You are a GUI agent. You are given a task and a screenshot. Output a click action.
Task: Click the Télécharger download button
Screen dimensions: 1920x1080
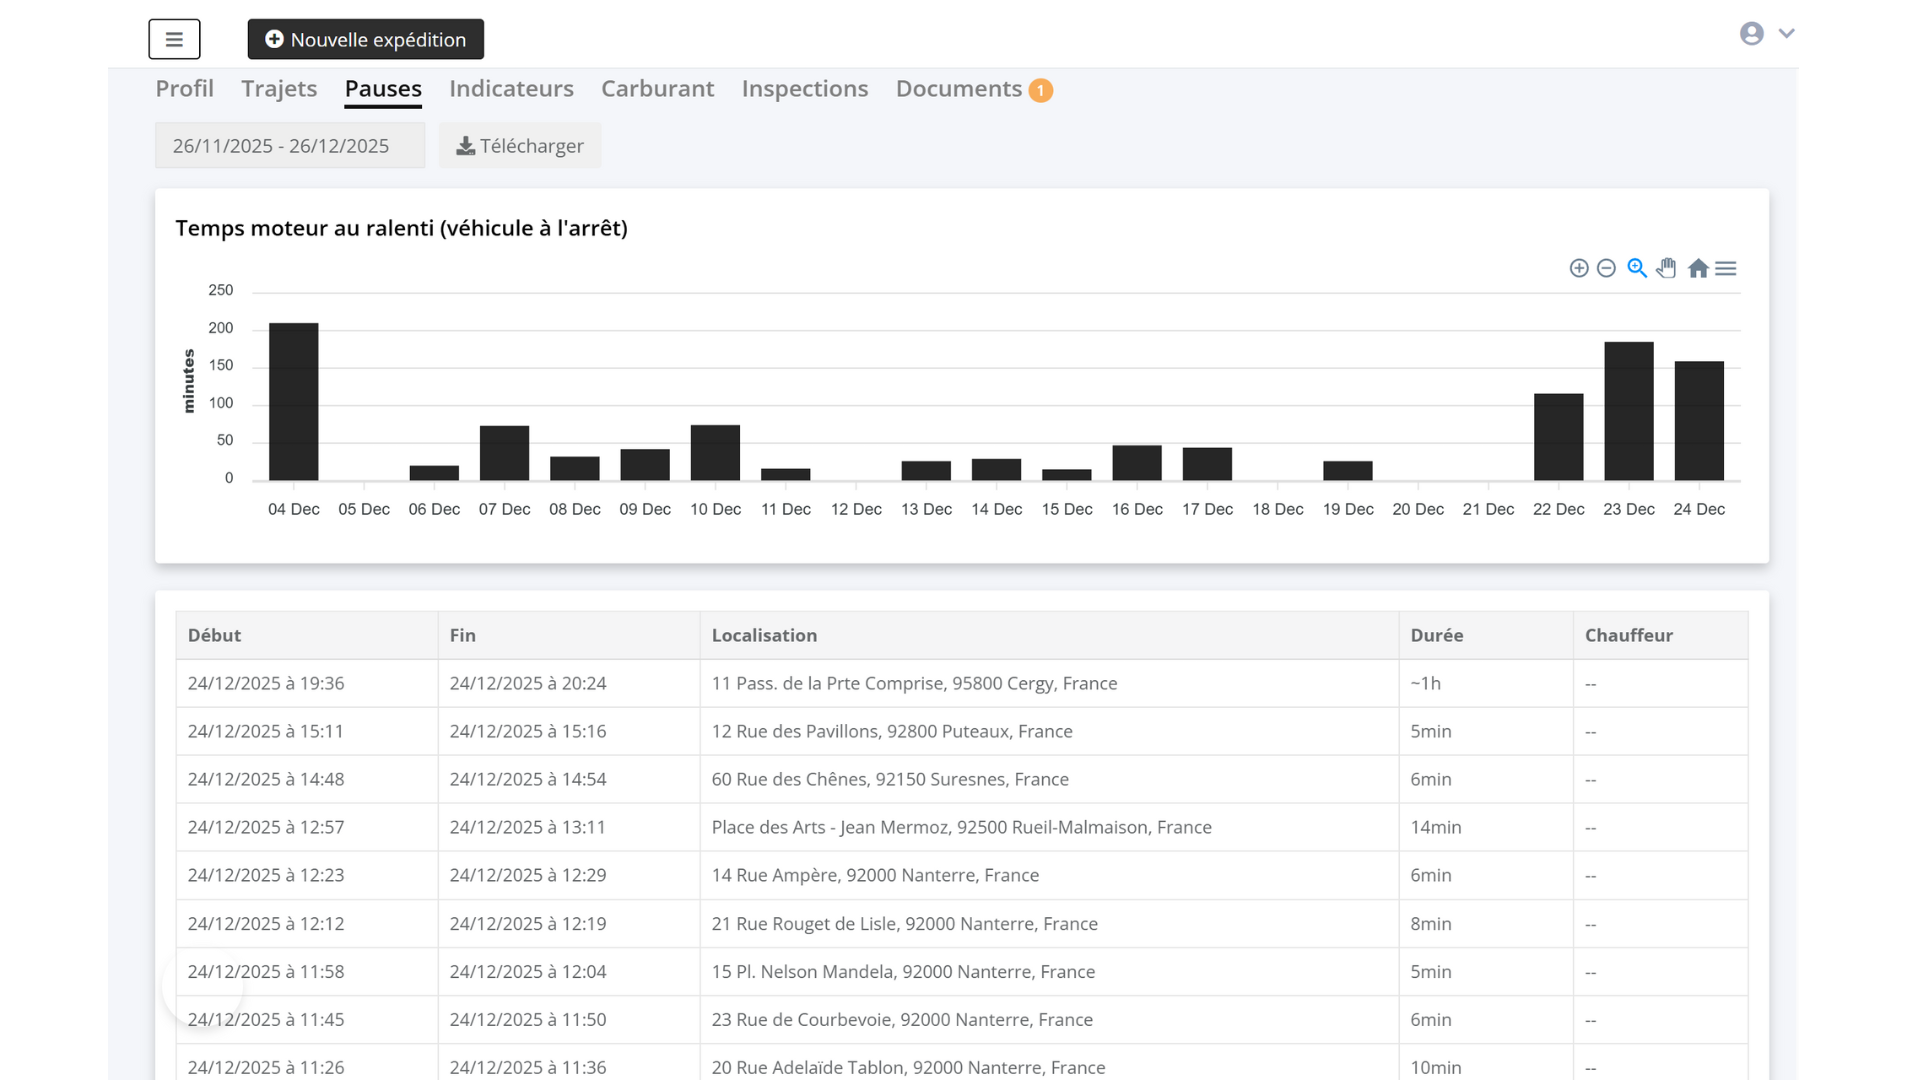520,146
